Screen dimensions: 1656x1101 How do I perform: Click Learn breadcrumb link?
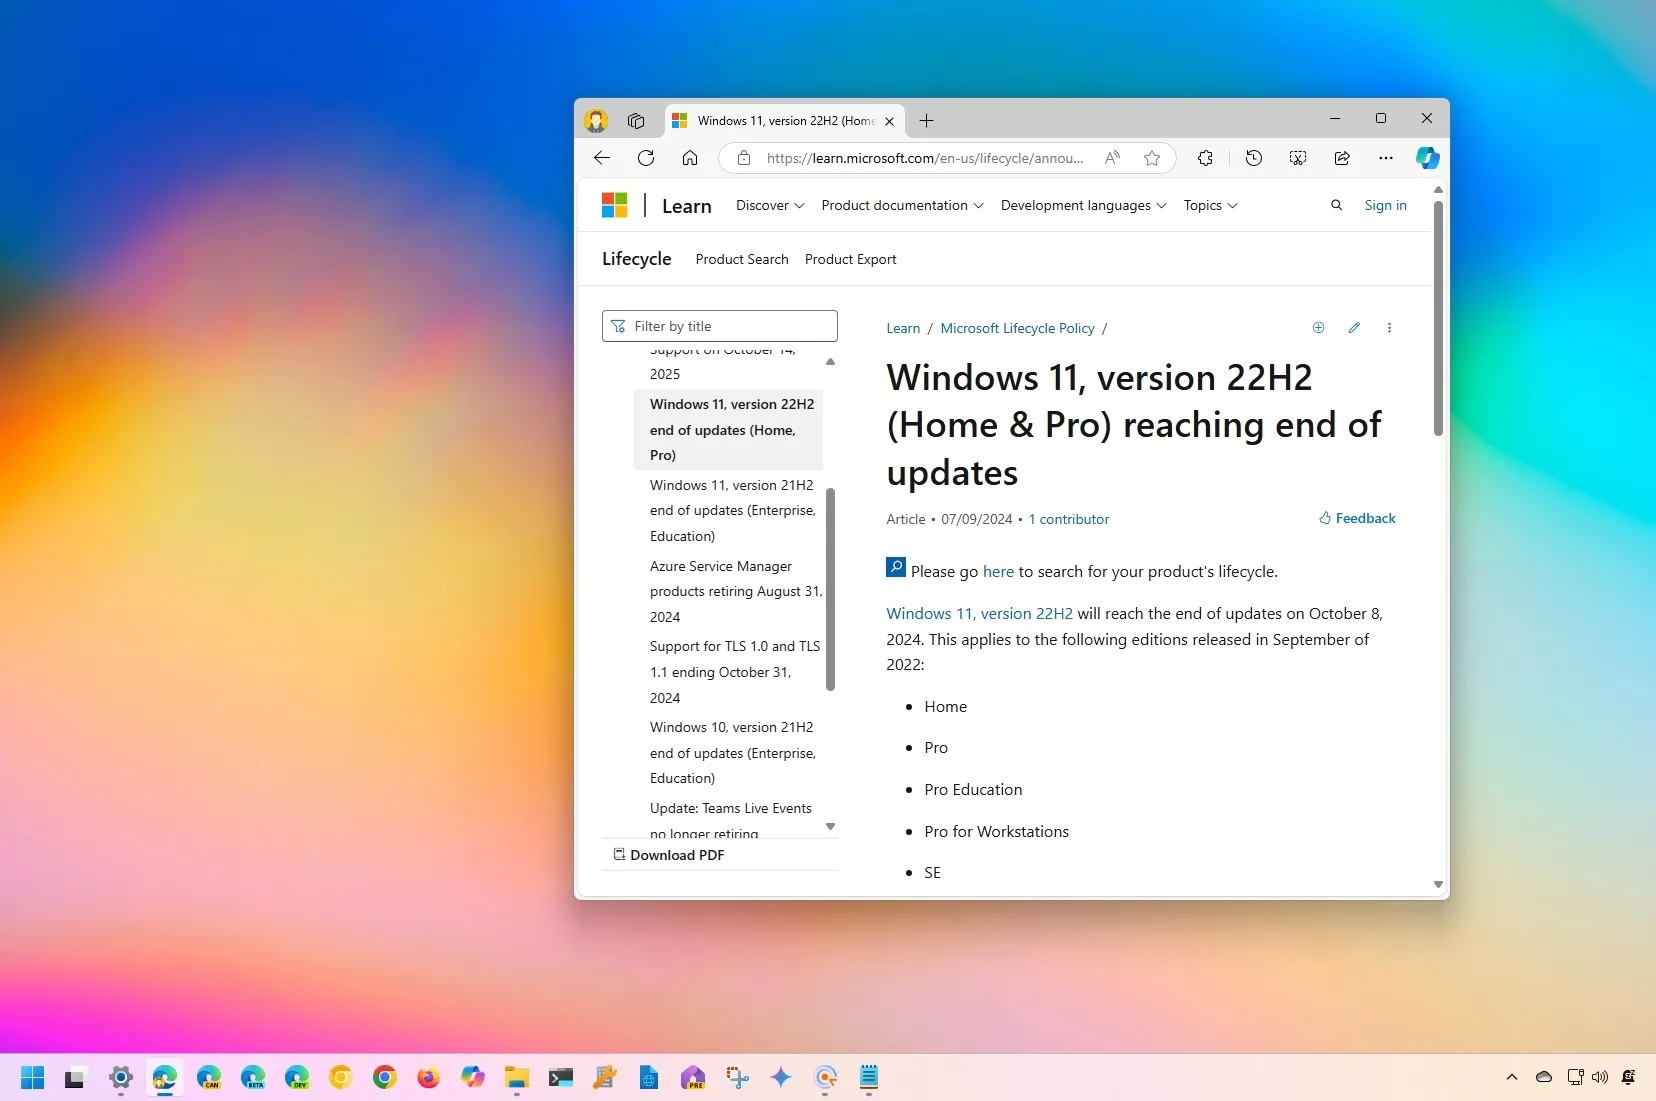(903, 328)
